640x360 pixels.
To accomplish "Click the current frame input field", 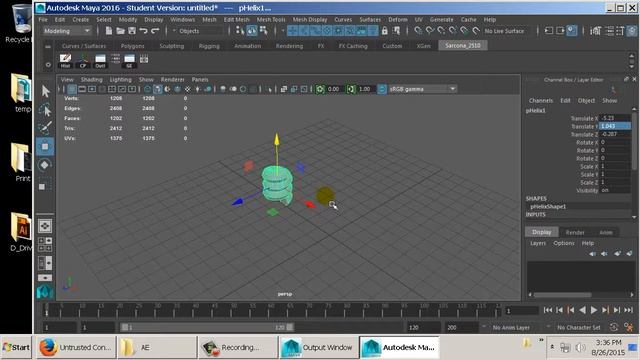I will [x=522, y=311].
